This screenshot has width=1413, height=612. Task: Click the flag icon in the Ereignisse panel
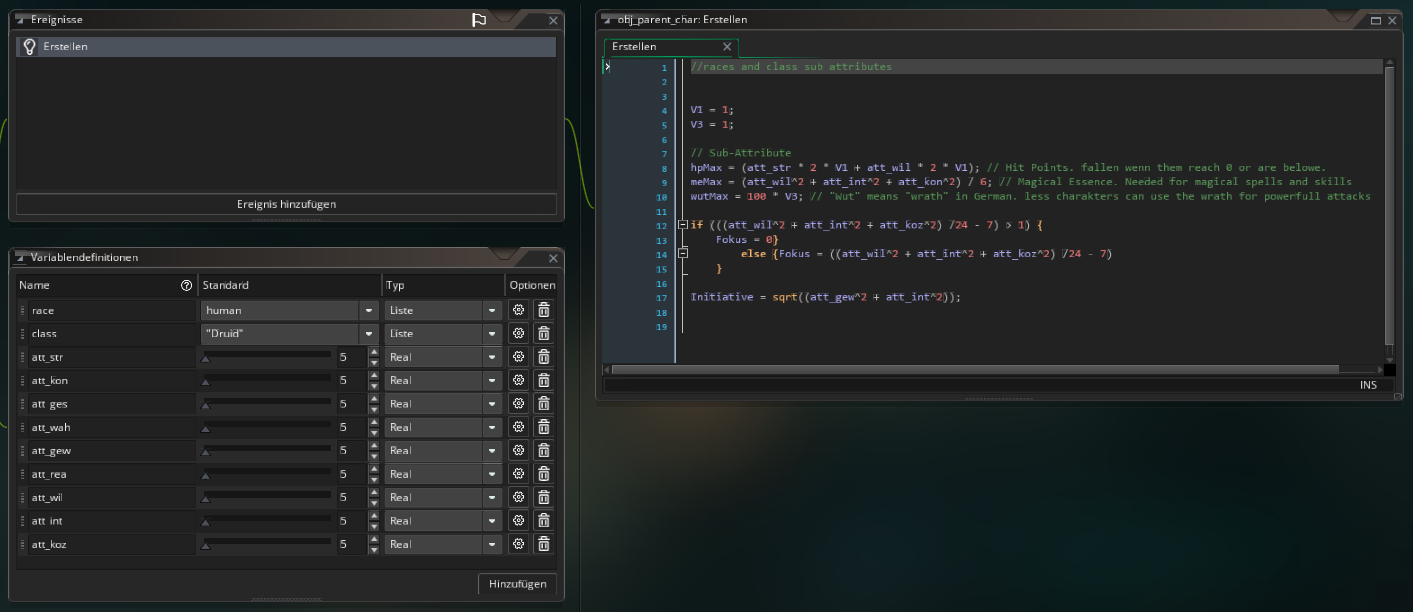(x=479, y=20)
